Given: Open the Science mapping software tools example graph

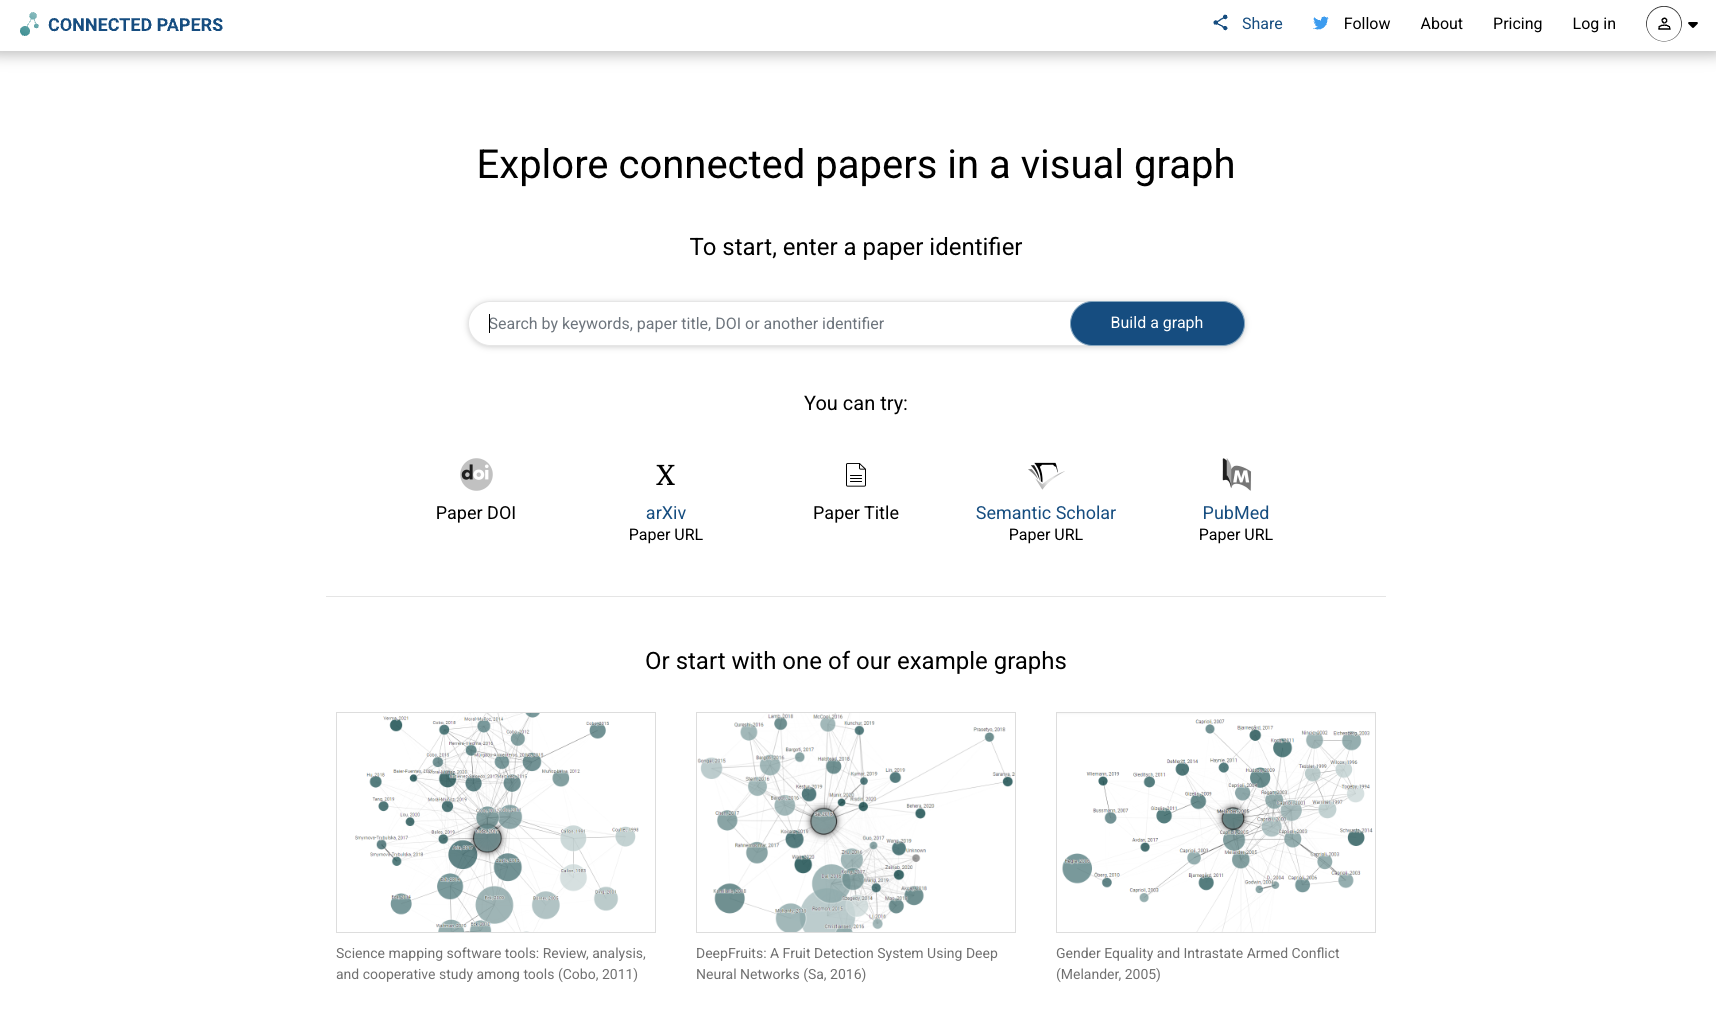Looking at the screenshot, I should tap(496, 822).
